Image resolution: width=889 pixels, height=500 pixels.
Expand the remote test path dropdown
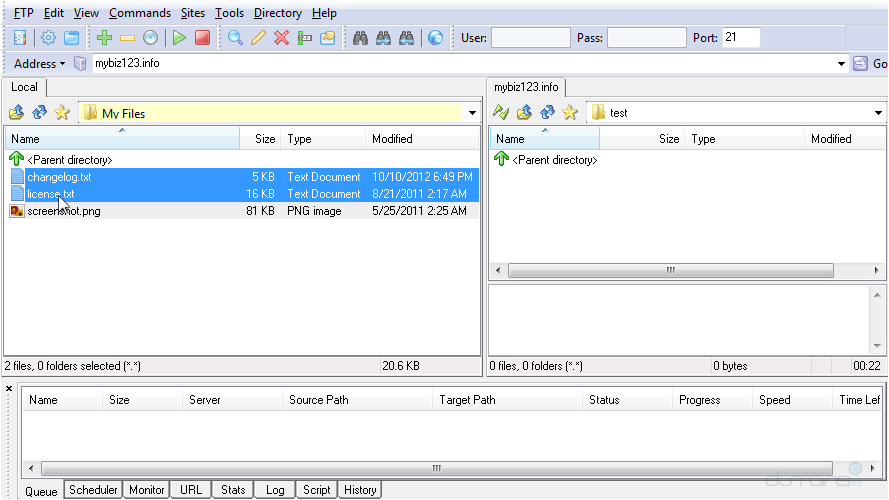click(x=878, y=113)
